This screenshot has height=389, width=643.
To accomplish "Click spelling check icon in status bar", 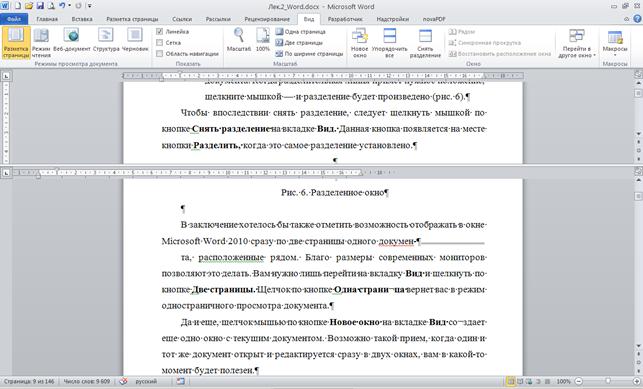I will pos(123,381).
